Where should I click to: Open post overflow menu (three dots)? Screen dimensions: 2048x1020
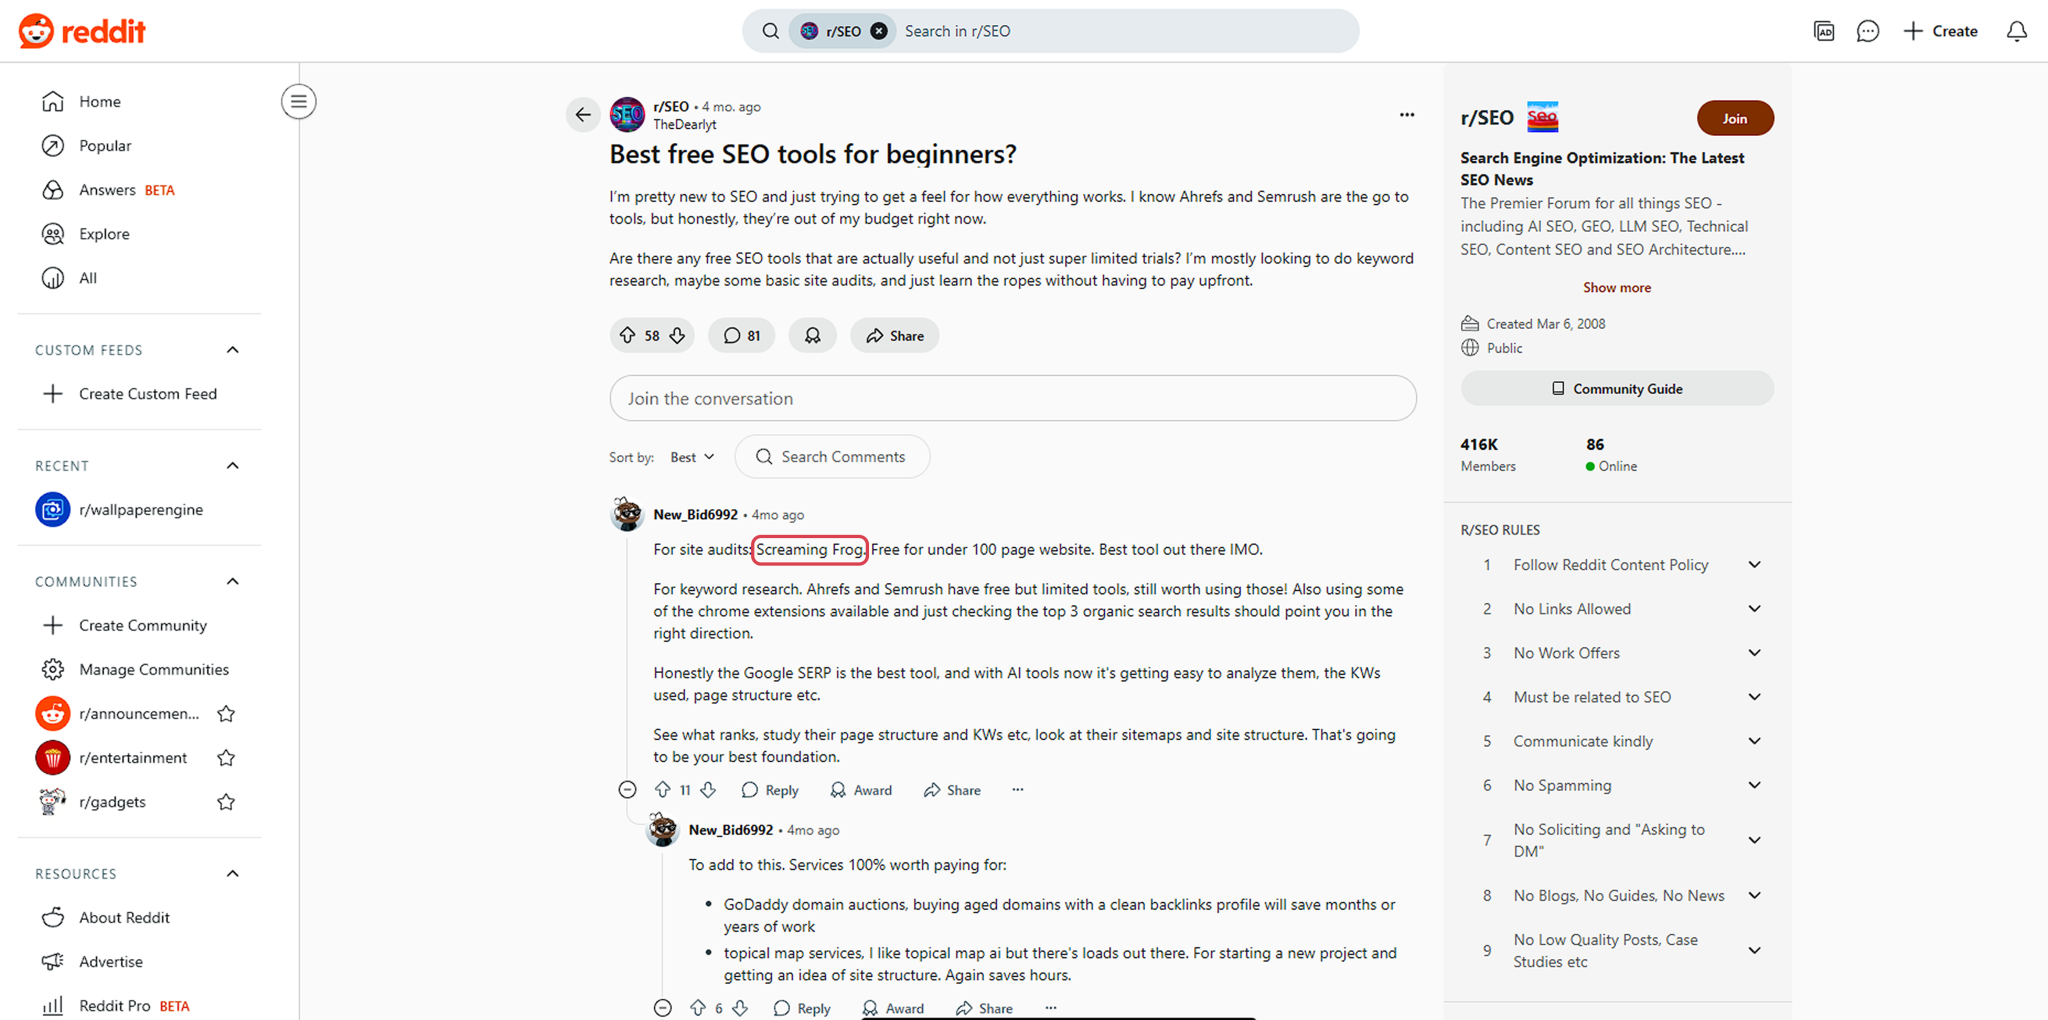(x=1406, y=115)
